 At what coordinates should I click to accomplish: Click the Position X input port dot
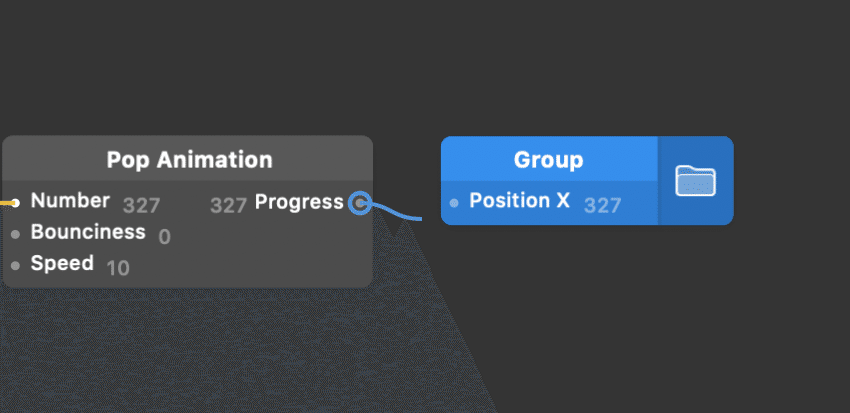[x=454, y=203]
